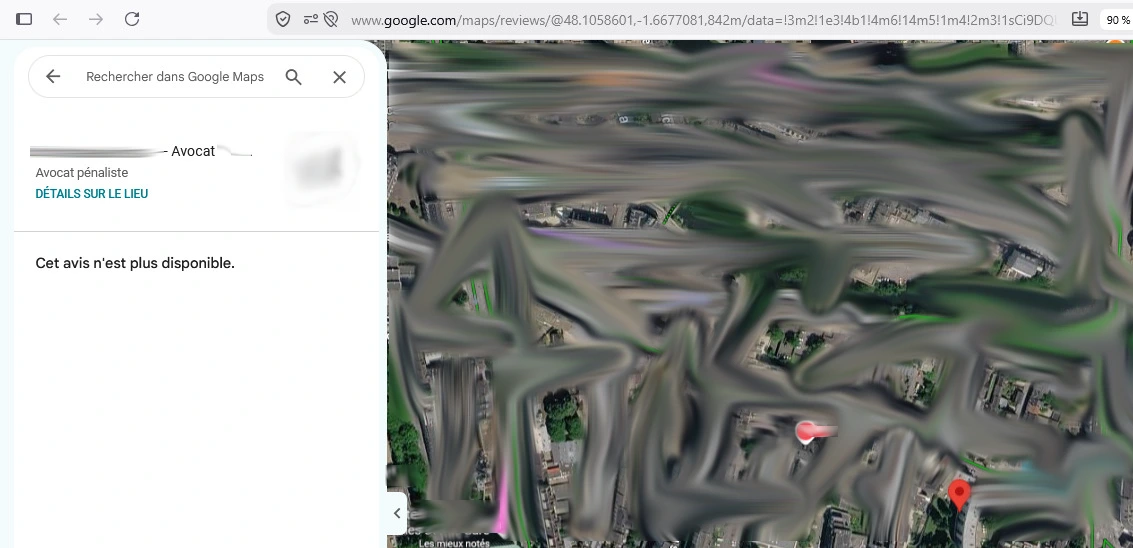Open the 'DÉTAILS SUR LE LIEU' link
1133x548 pixels.
pyautogui.click(x=92, y=194)
